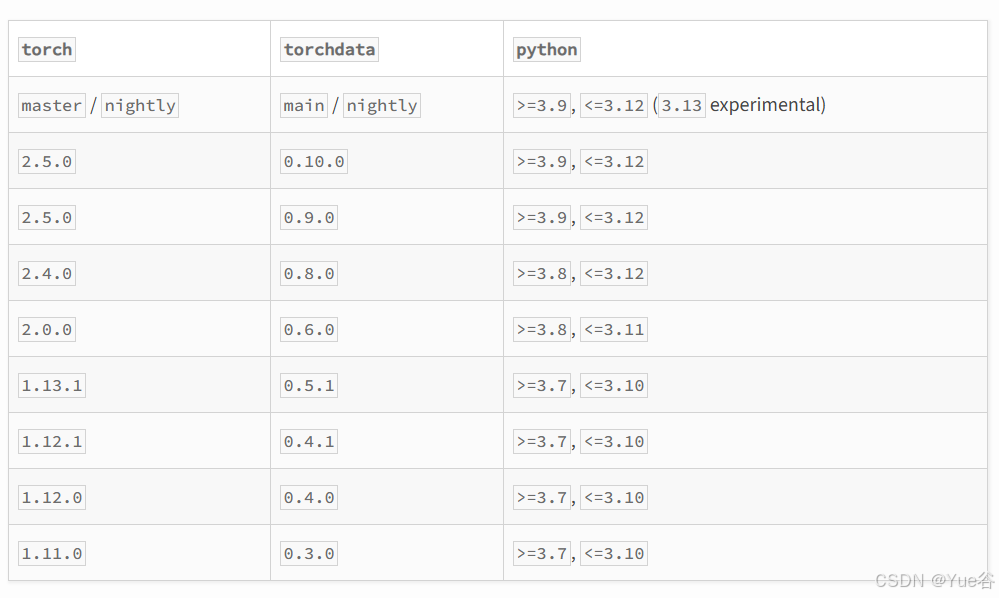Viewport: 999px width, 598px height.
Task: Click the CSDN @Yue watermark text
Action: pos(934,581)
